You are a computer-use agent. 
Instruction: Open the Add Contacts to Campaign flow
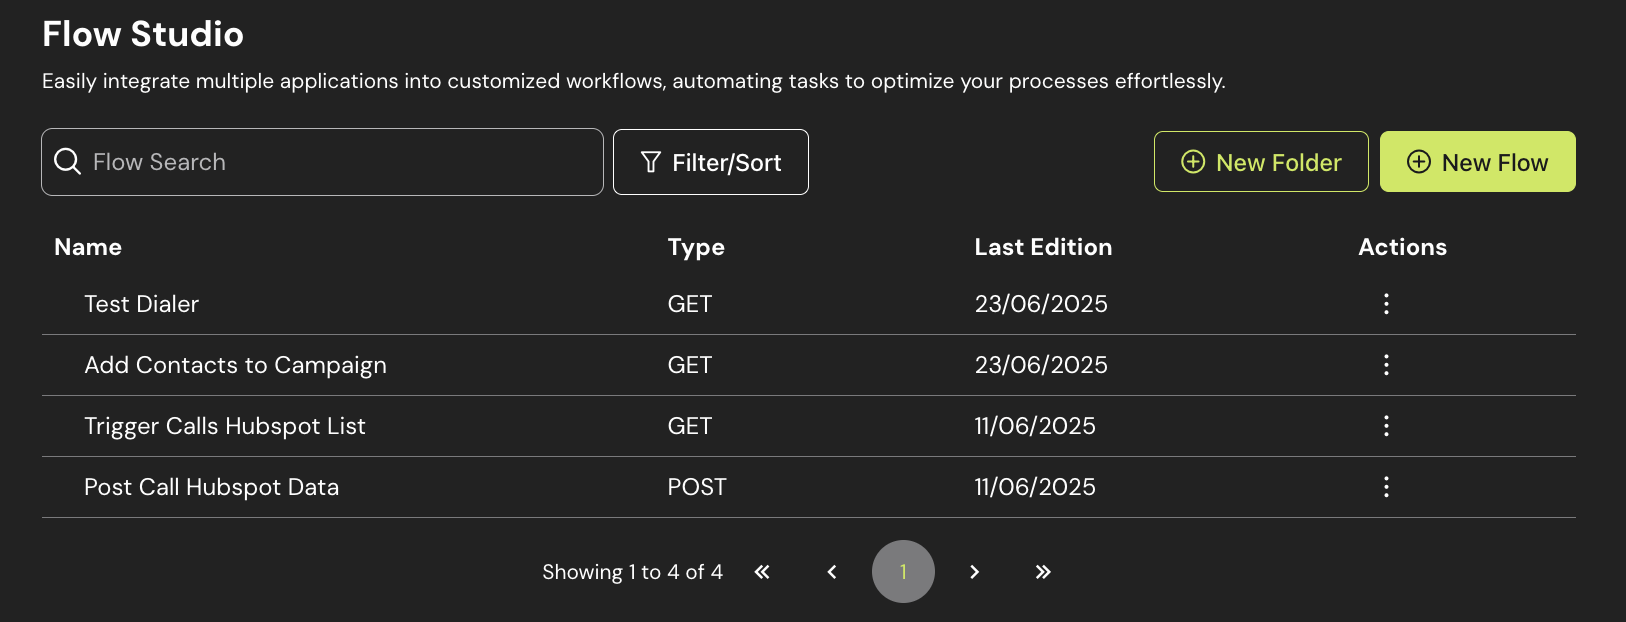point(235,365)
